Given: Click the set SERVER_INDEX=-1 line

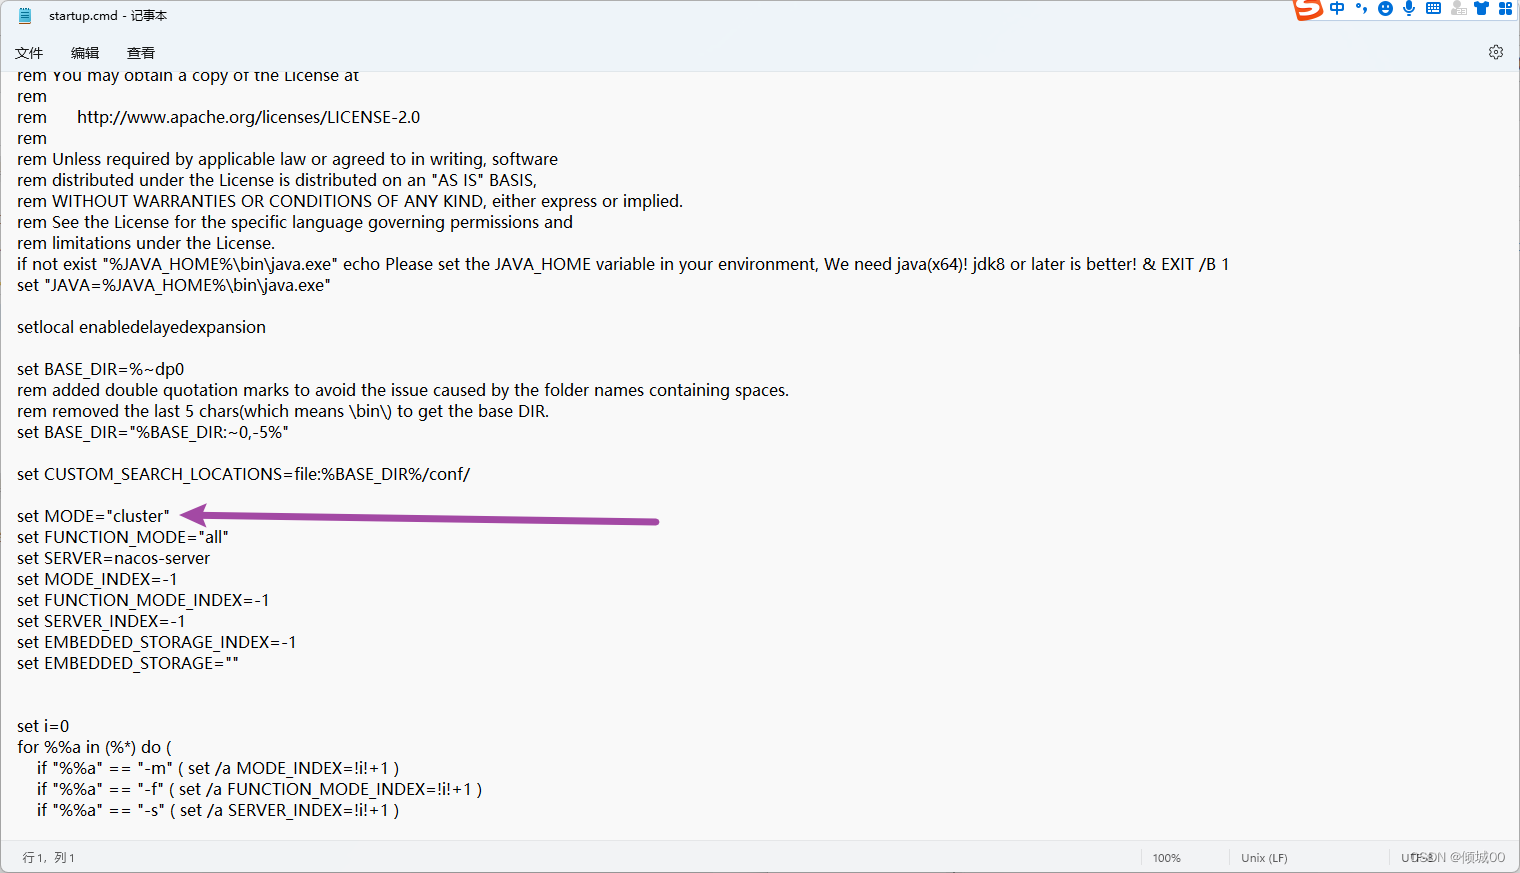Looking at the screenshot, I should [101, 621].
